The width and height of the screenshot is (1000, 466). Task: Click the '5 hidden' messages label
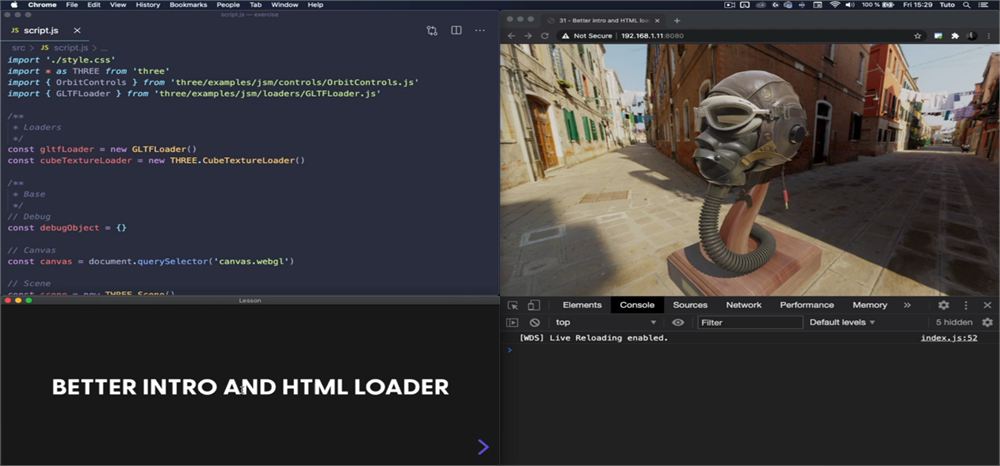point(954,323)
